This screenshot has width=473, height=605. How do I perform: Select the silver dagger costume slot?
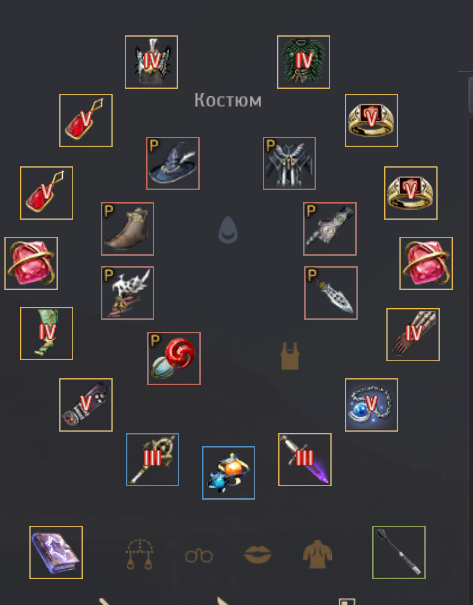point(331,293)
